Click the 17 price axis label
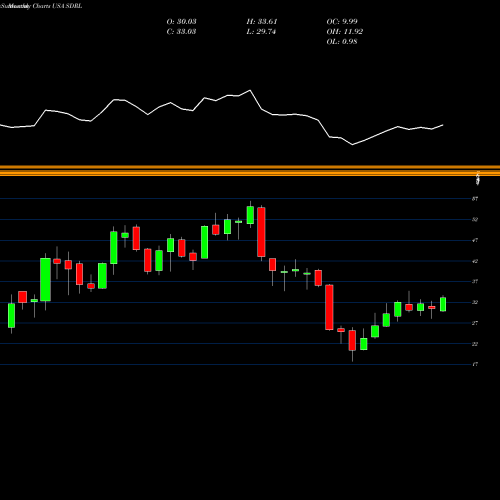 [475, 364]
